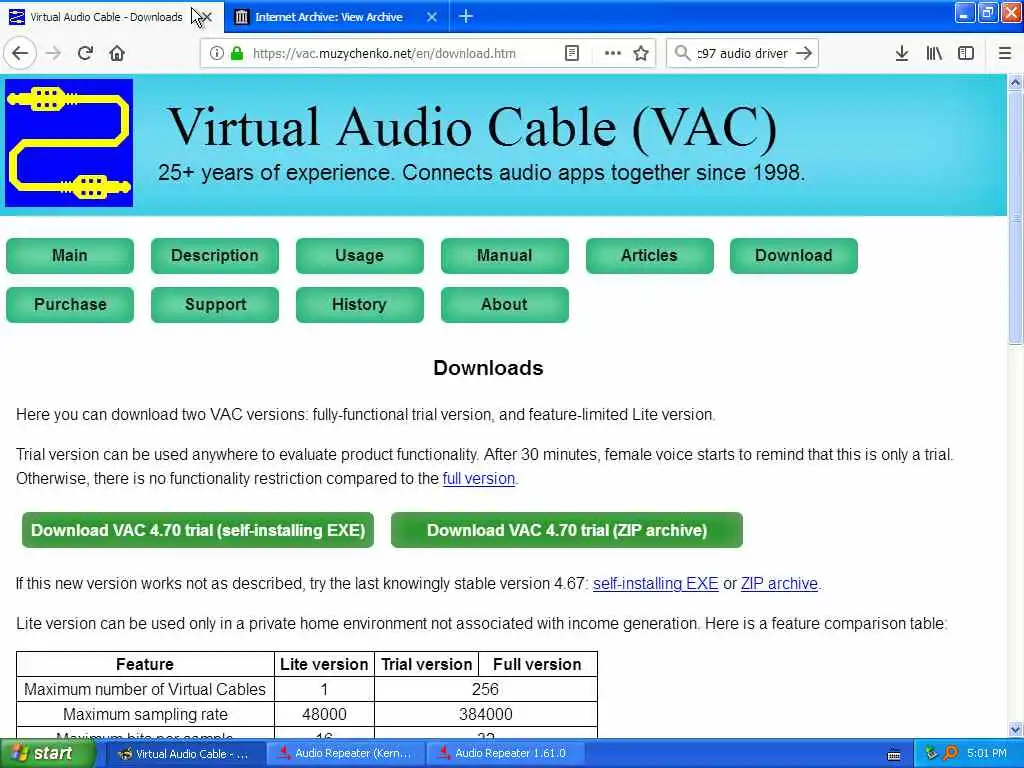1024x768 pixels.
Task: Toggle reader view in address bar
Action: point(571,54)
